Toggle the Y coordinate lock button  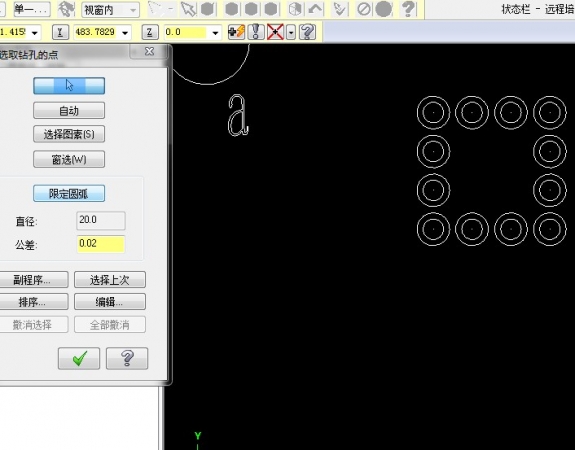(x=60, y=32)
